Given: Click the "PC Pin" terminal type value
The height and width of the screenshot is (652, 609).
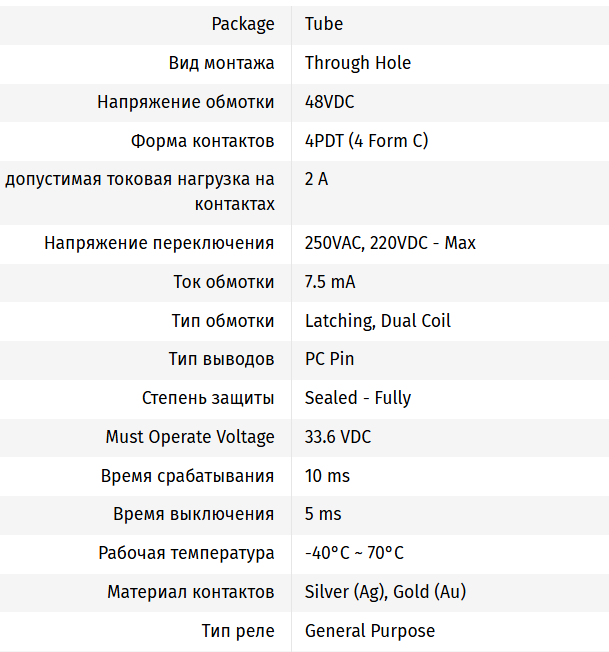Looking at the screenshot, I should (x=329, y=359).
